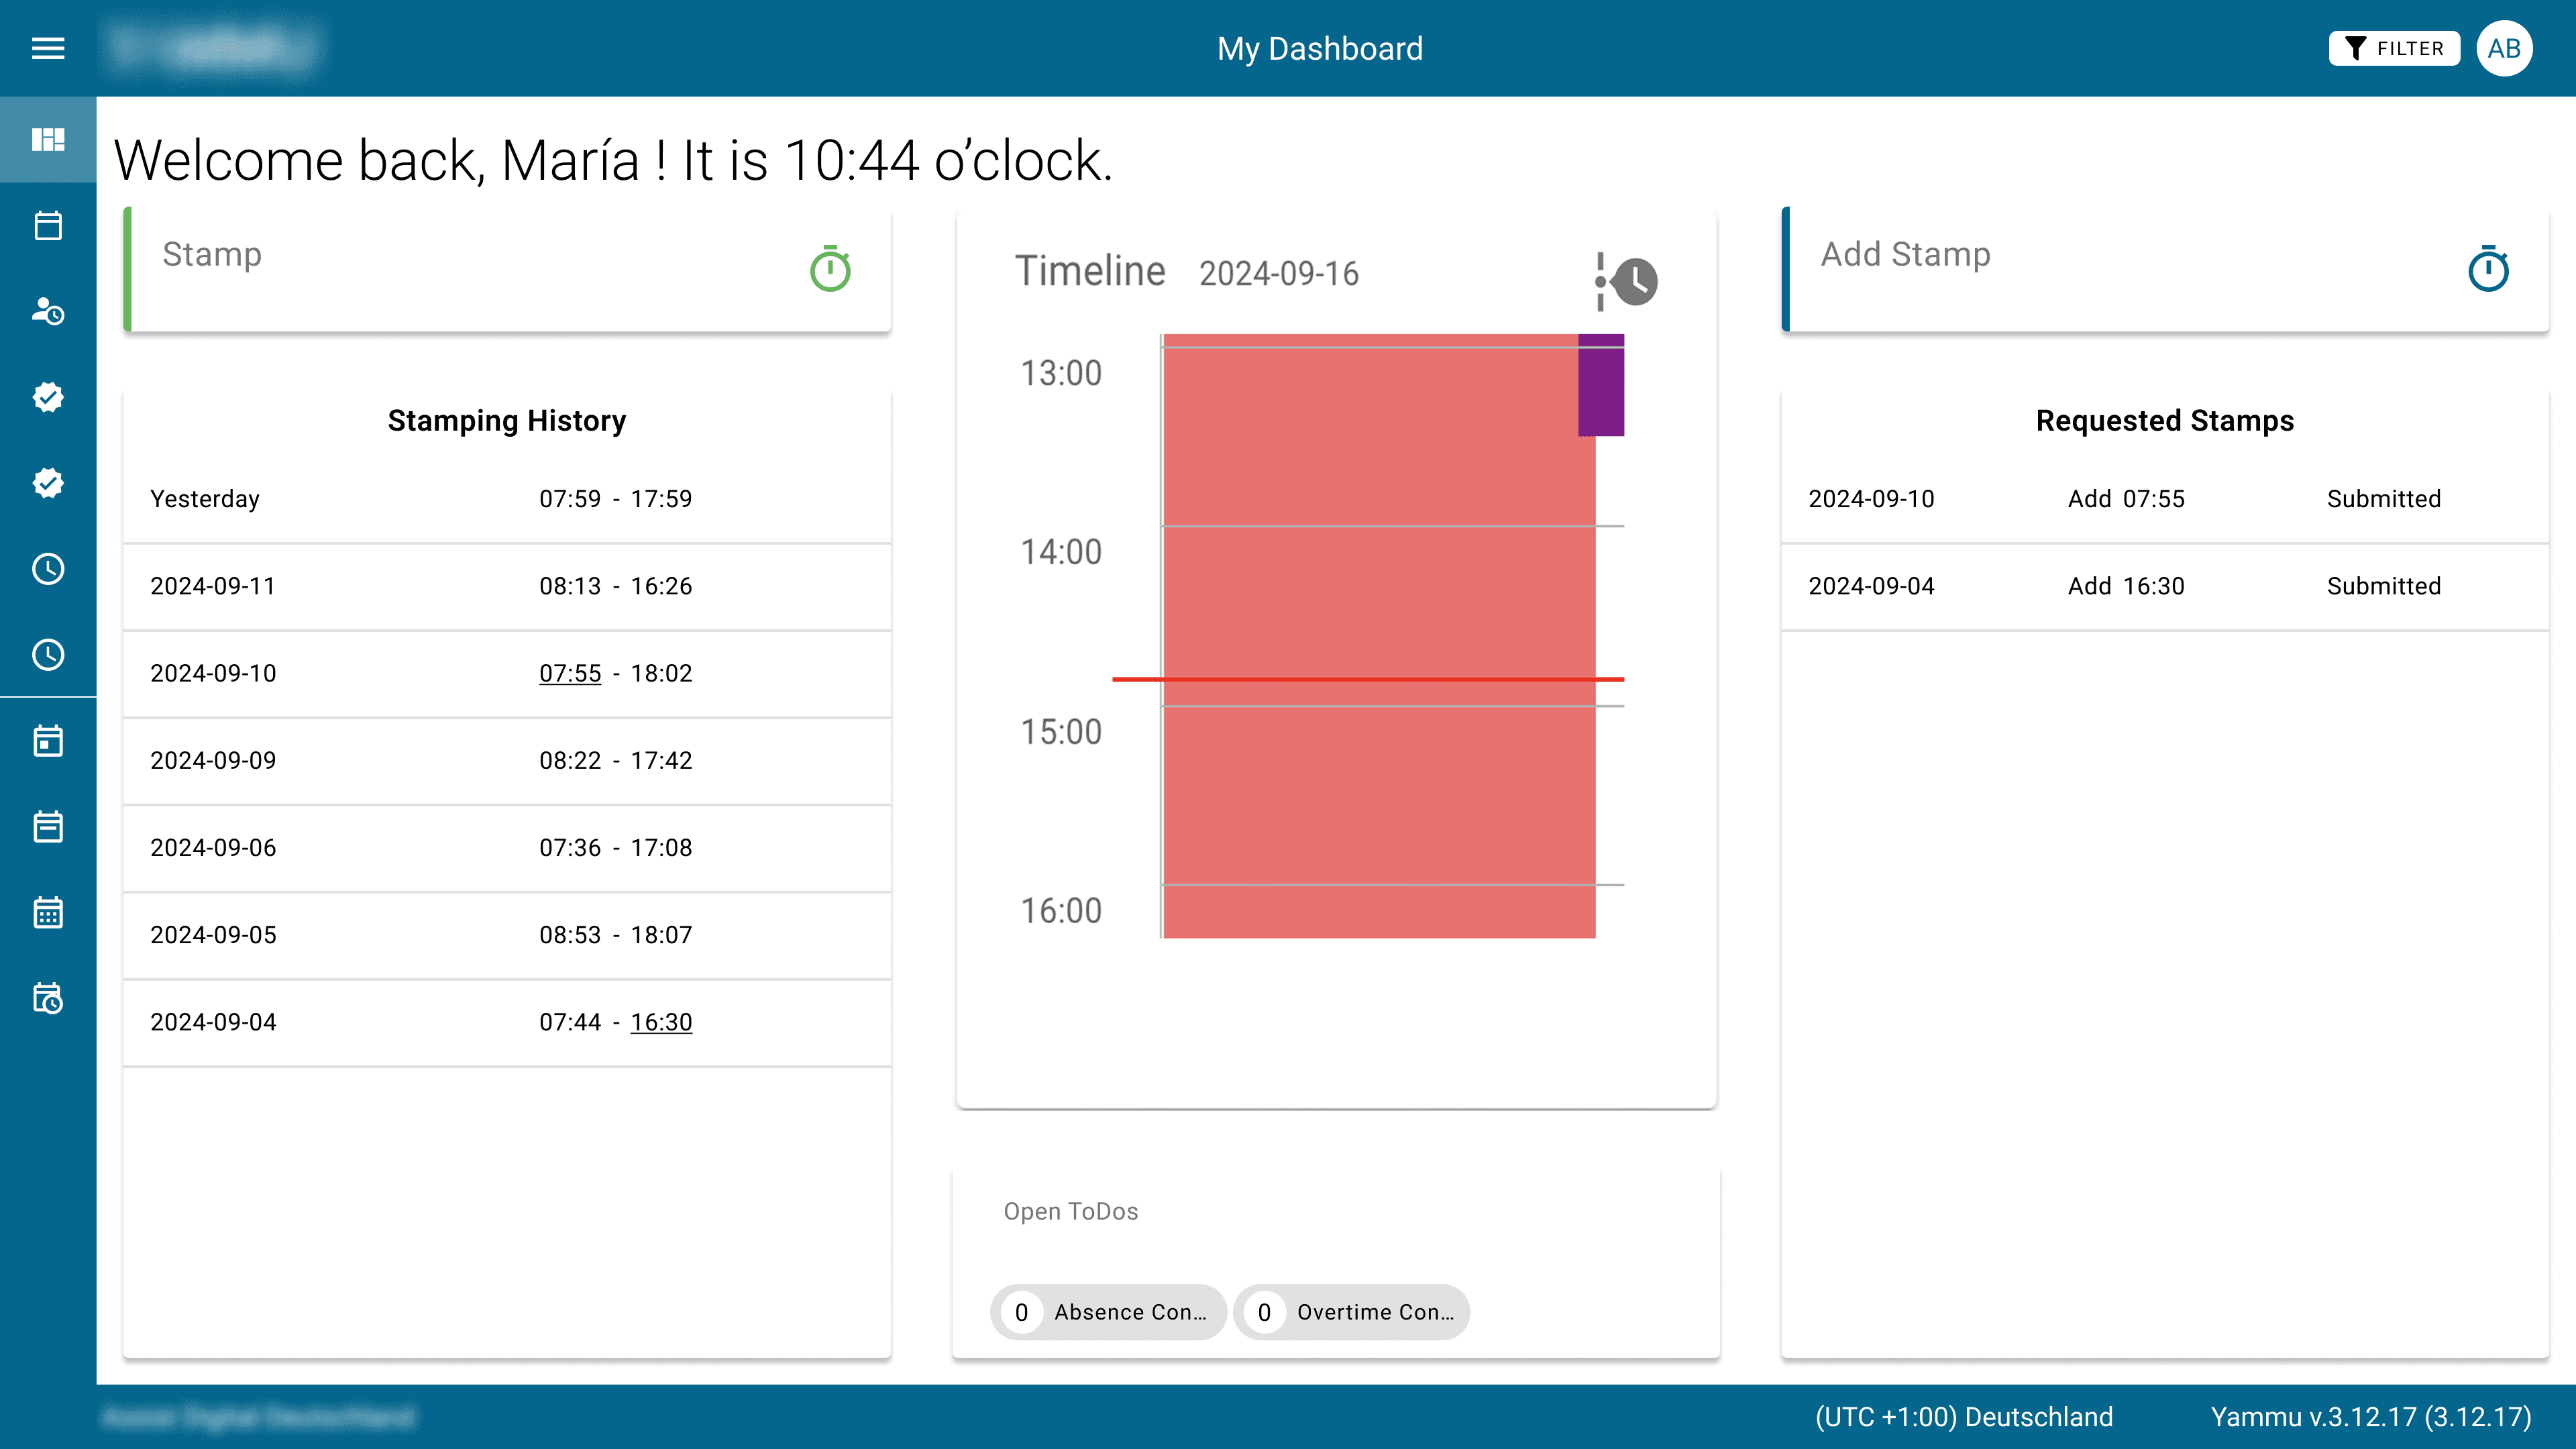Open the AB user avatar menu
Image resolution: width=2576 pixels, height=1449 pixels.
click(2503, 48)
